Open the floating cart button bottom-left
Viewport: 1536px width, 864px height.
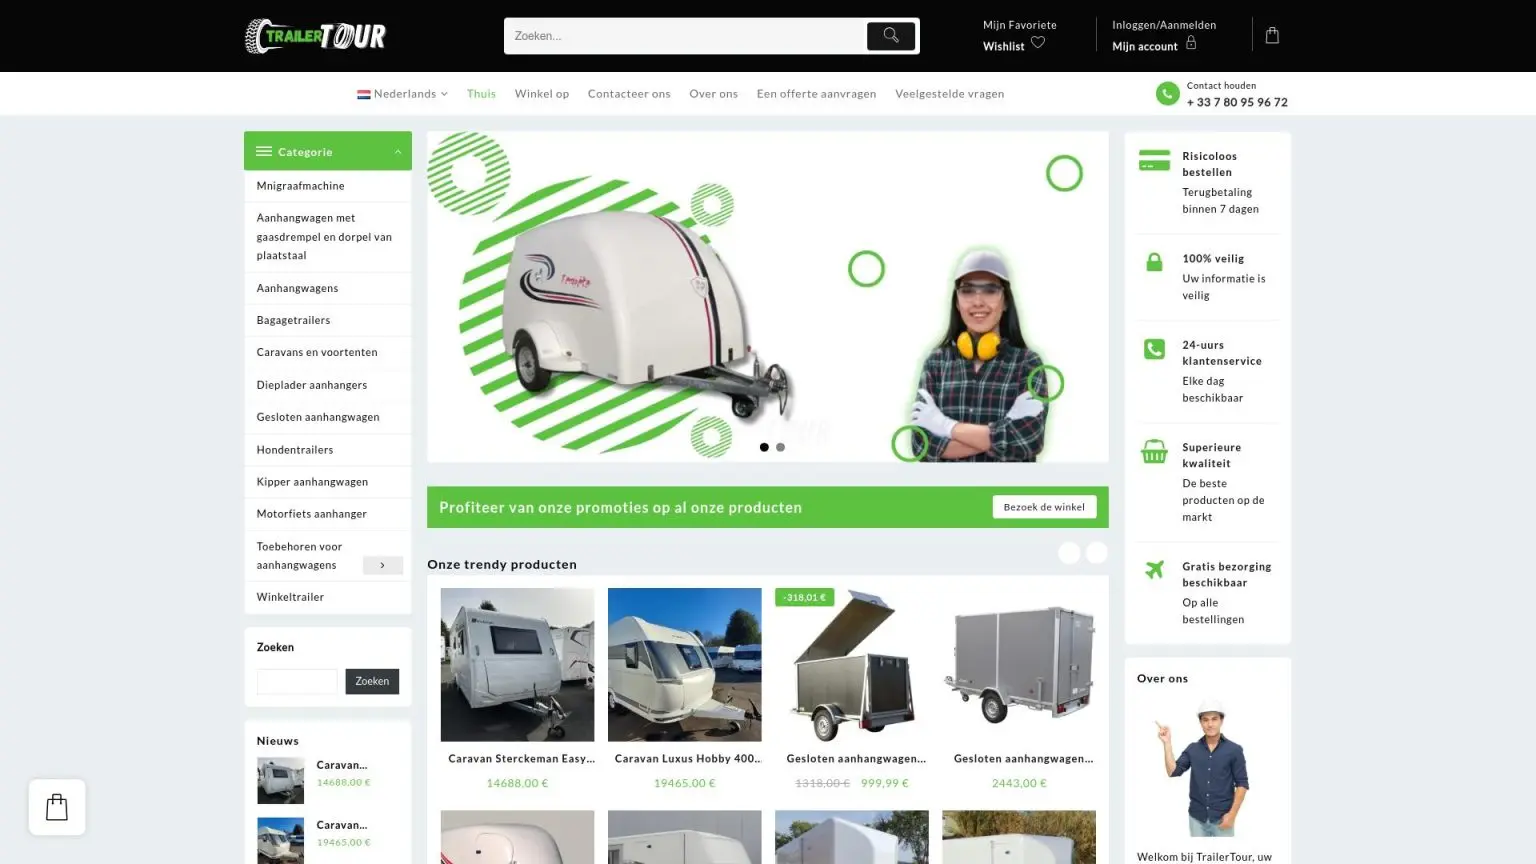coord(57,807)
